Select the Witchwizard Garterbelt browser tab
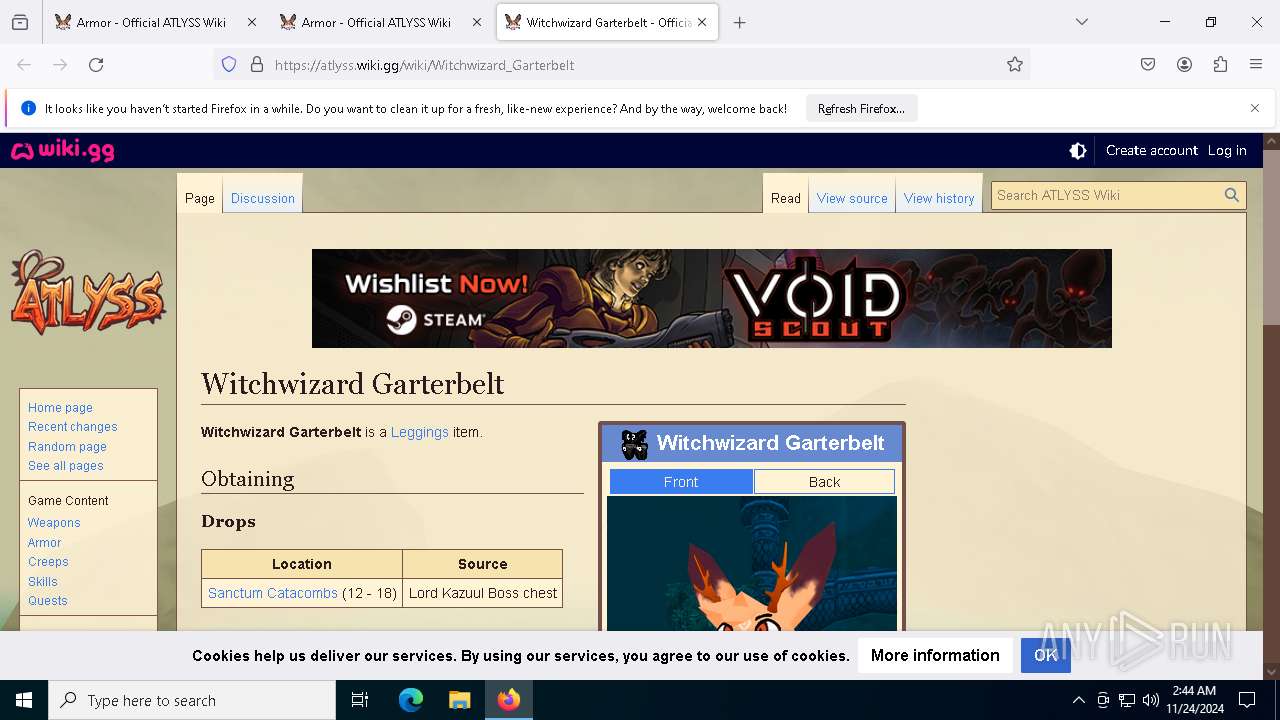The image size is (1280, 720). click(x=607, y=22)
